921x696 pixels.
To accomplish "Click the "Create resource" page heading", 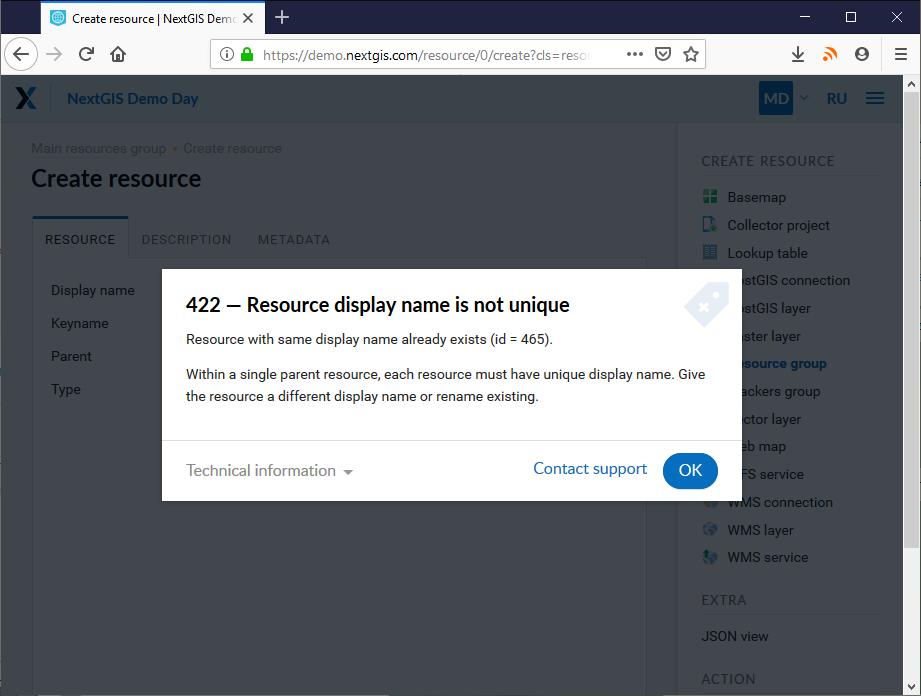I will click(x=116, y=179).
